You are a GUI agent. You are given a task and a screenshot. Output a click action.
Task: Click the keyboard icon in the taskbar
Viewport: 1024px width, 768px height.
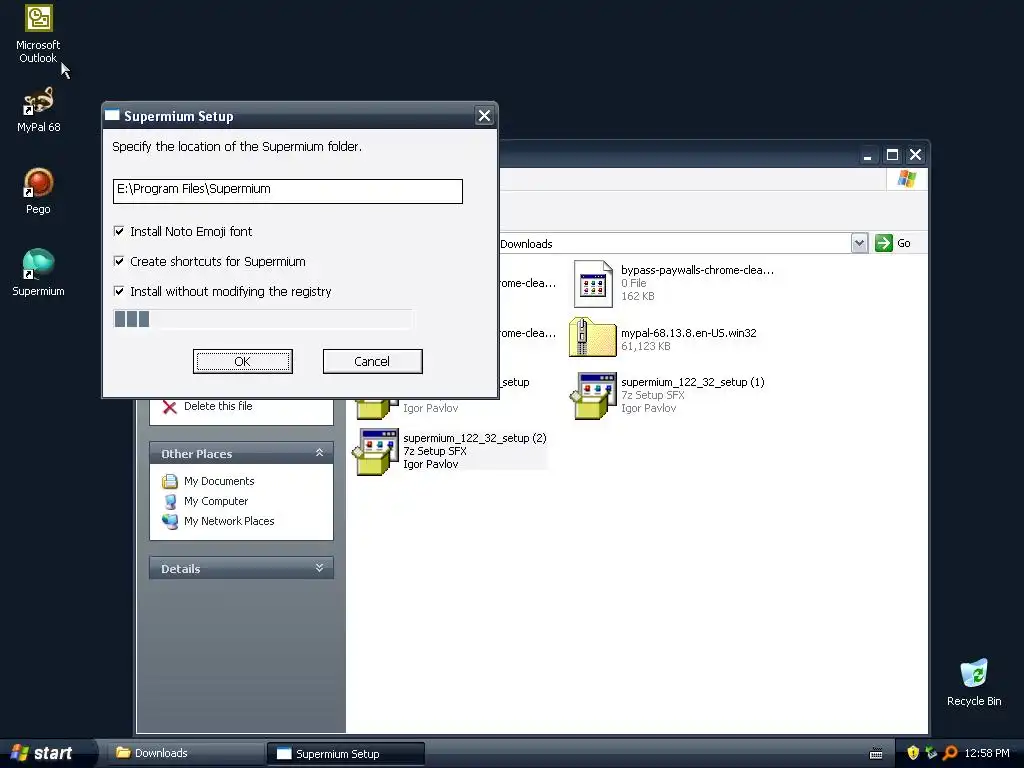coord(876,754)
